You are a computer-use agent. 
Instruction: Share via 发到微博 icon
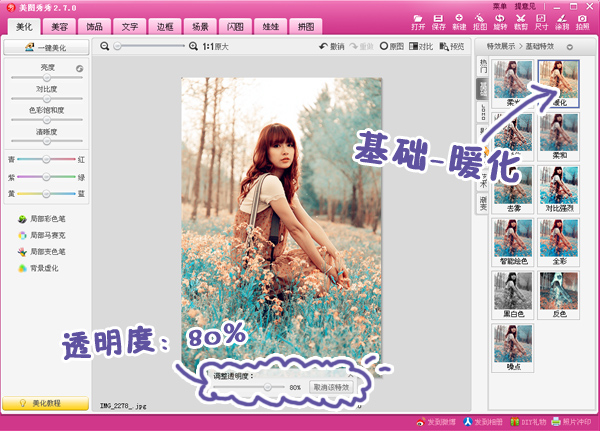point(436,422)
